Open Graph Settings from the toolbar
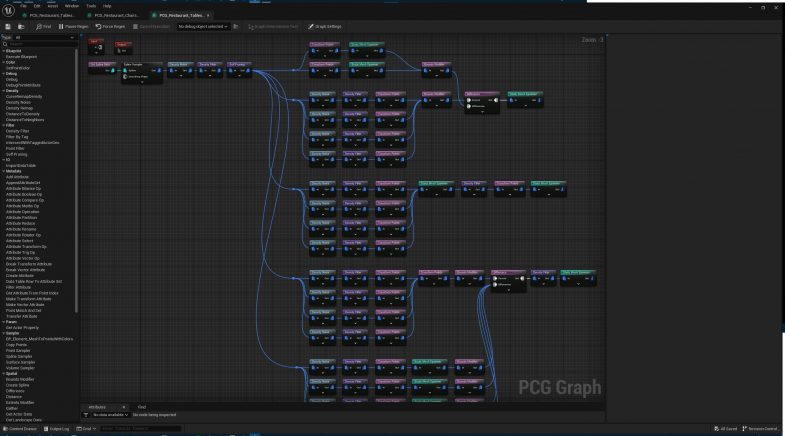785x436 pixels. pyautogui.click(x=324, y=27)
